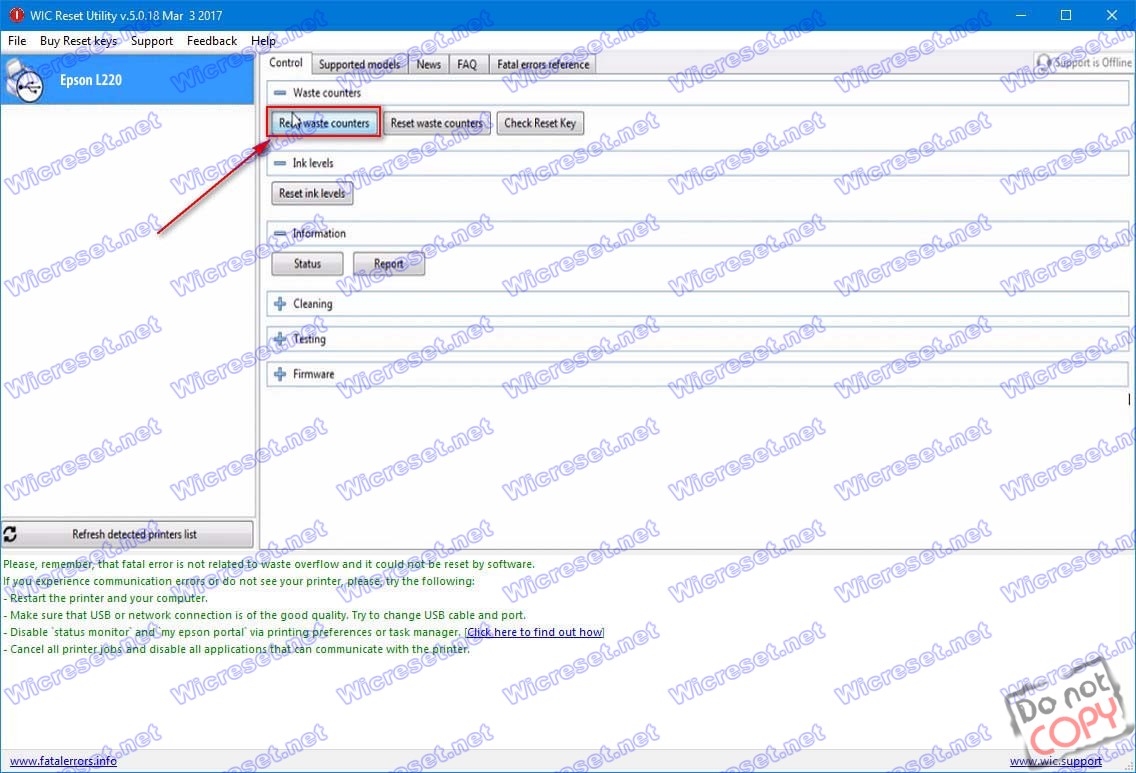The height and width of the screenshot is (773, 1136).
Task: Expand the Cleaning section
Action: tap(280, 304)
